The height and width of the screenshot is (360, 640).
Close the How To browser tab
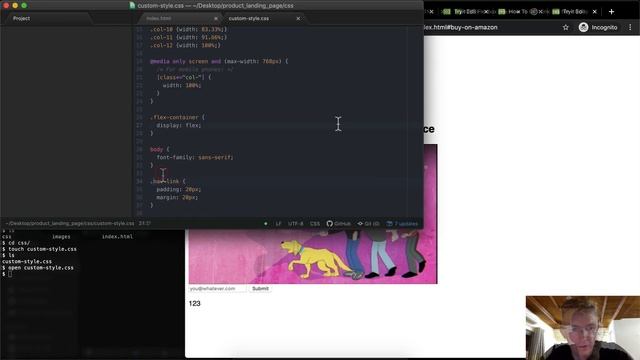[541, 12]
